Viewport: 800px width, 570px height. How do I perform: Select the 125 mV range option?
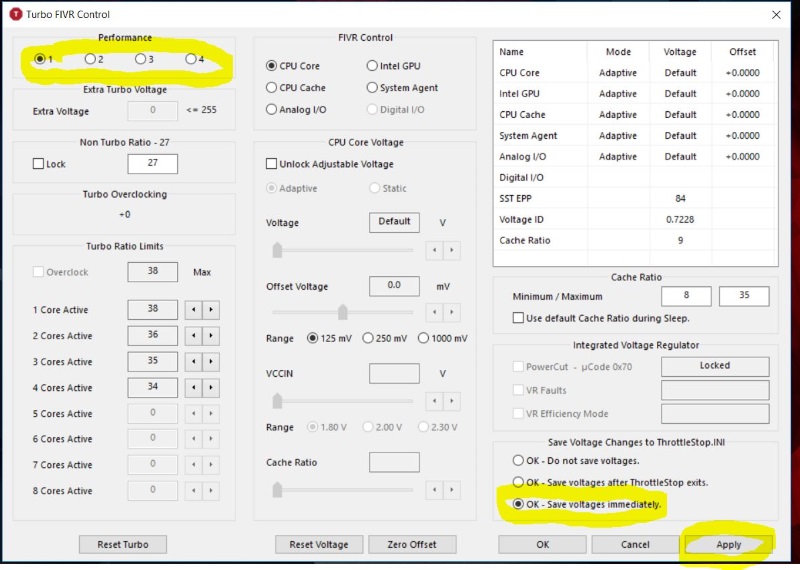312,338
